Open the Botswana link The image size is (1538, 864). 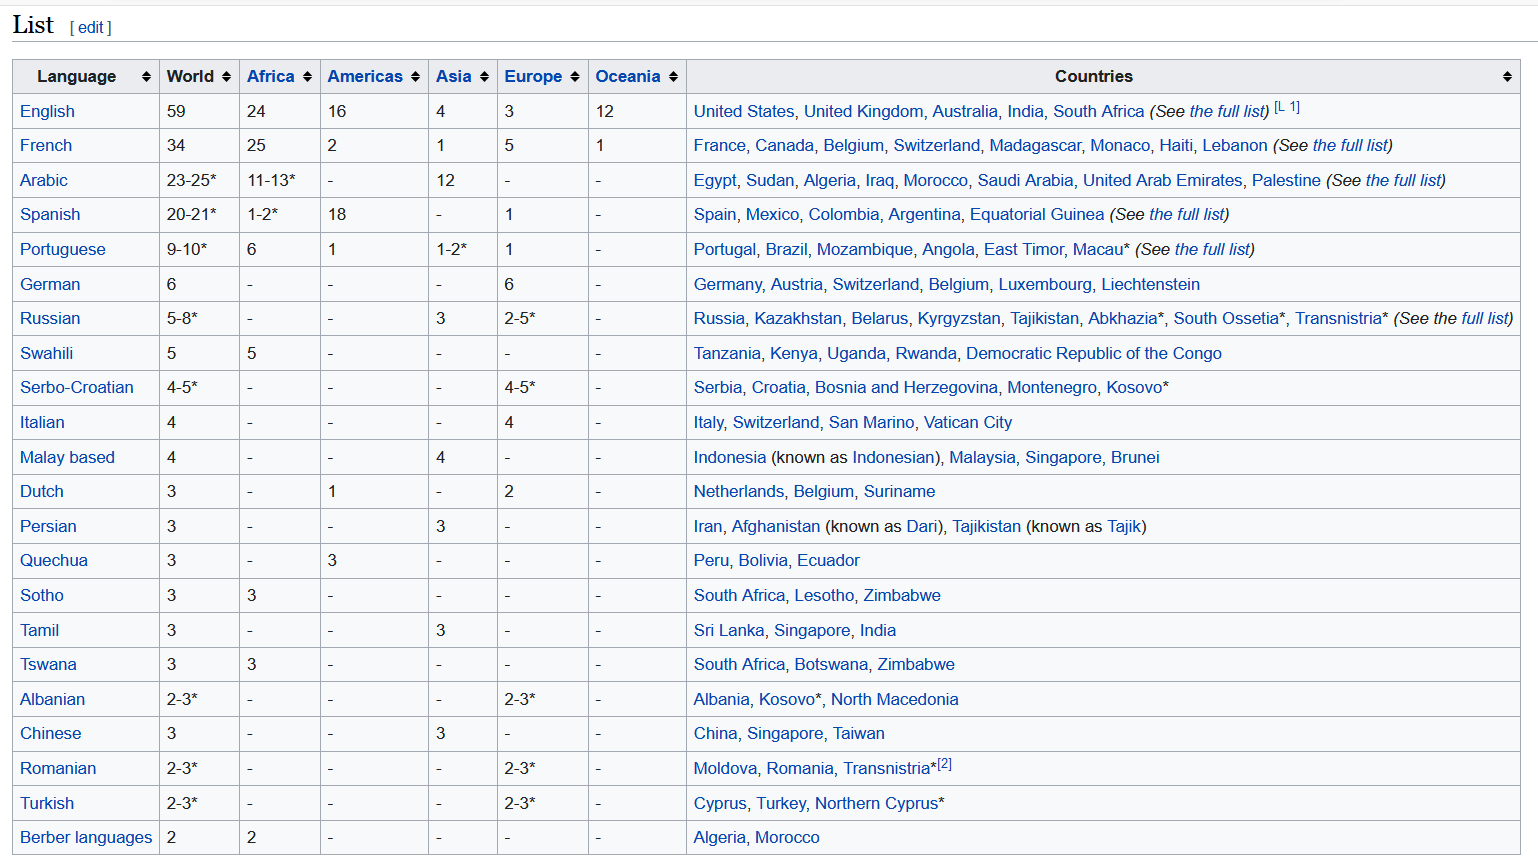[831, 664]
